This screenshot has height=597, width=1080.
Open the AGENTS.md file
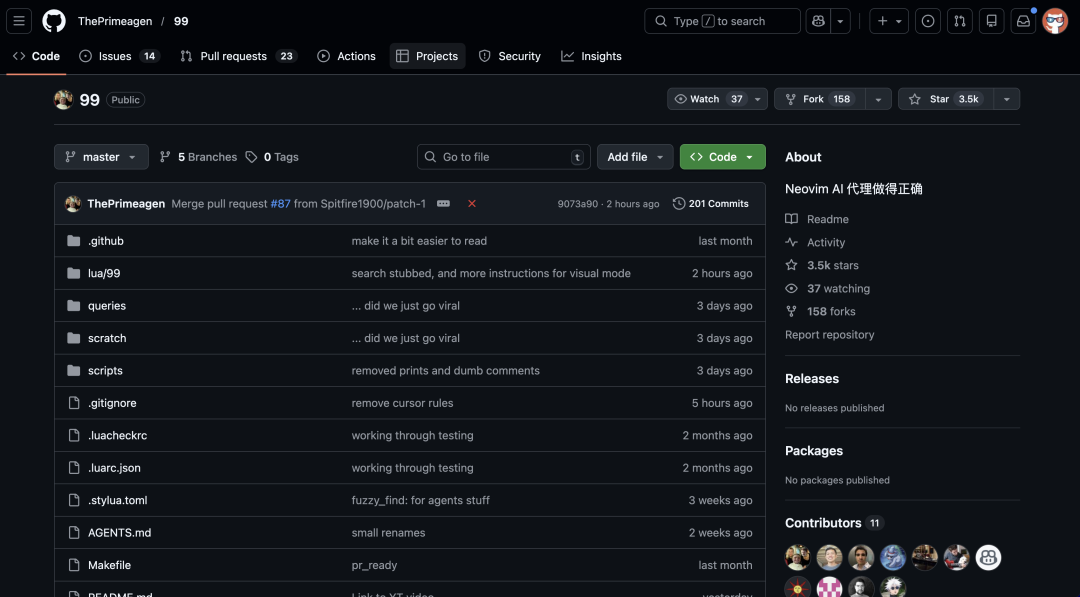click(x=119, y=532)
